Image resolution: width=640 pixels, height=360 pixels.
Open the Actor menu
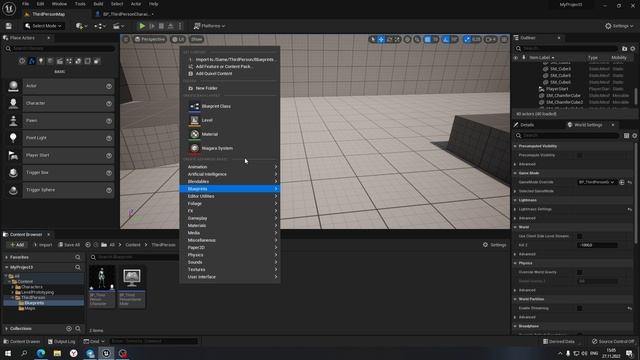pyautogui.click(x=136, y=4)
